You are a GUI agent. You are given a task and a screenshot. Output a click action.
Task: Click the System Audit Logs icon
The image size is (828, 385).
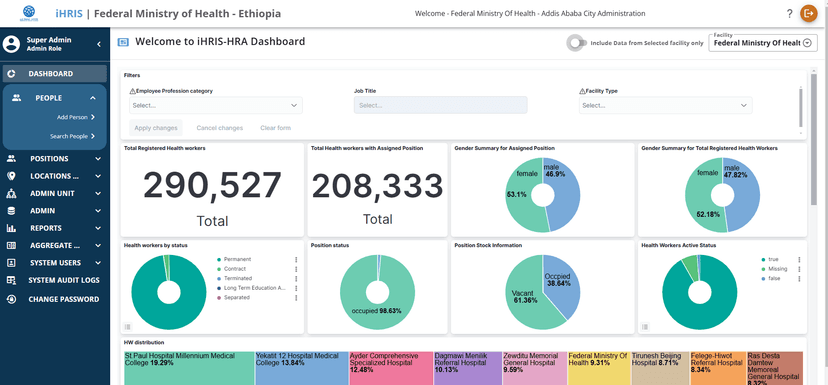tap(11, 280)
